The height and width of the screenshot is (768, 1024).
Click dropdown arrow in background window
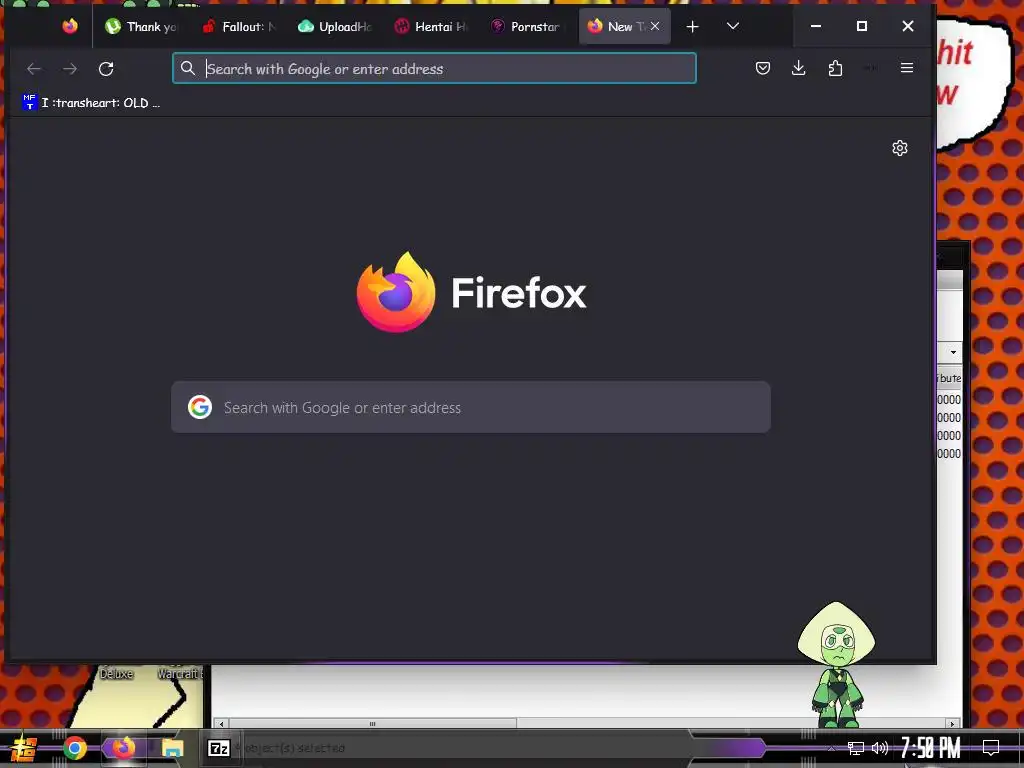pyautogui.click(x=953, y=353)
